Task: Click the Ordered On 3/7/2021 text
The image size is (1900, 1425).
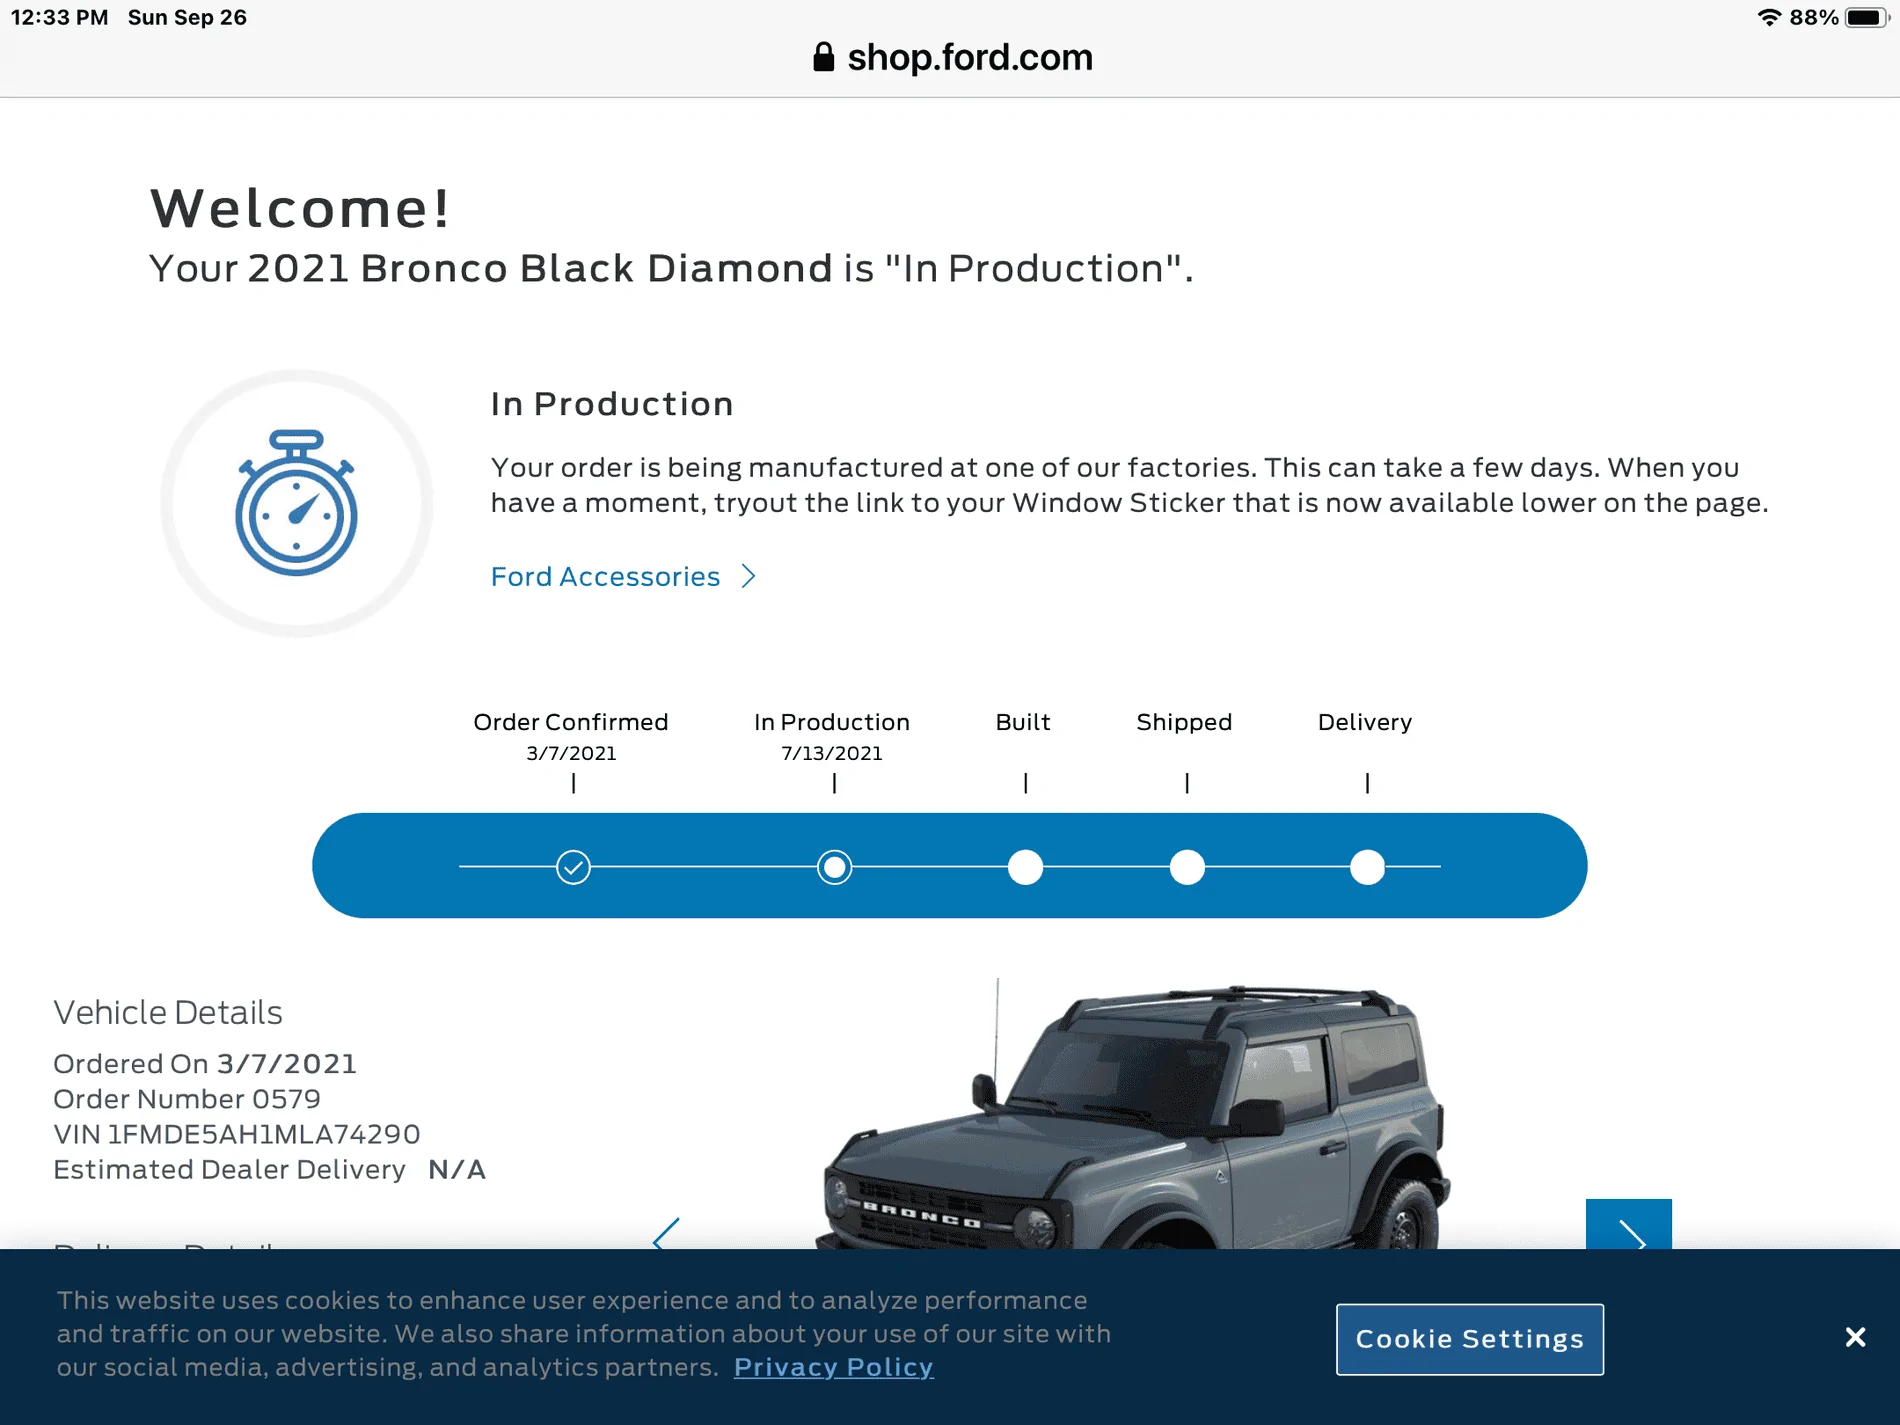Action: pos(205,1063)
